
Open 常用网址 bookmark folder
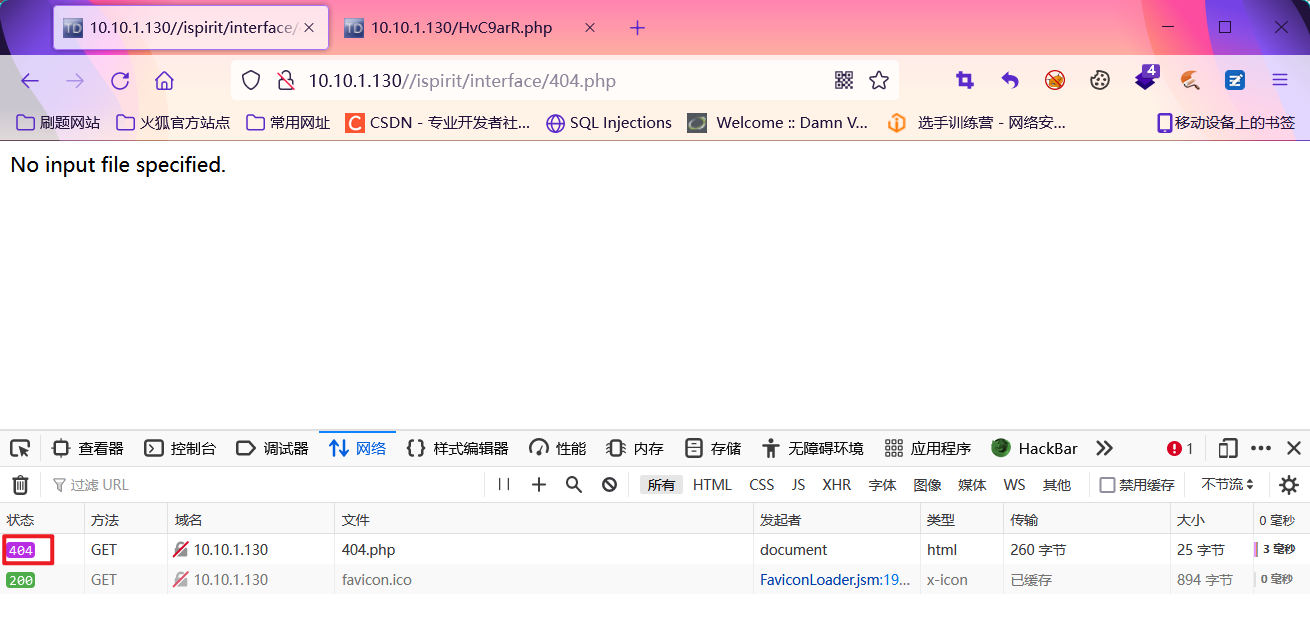[288, 123]
